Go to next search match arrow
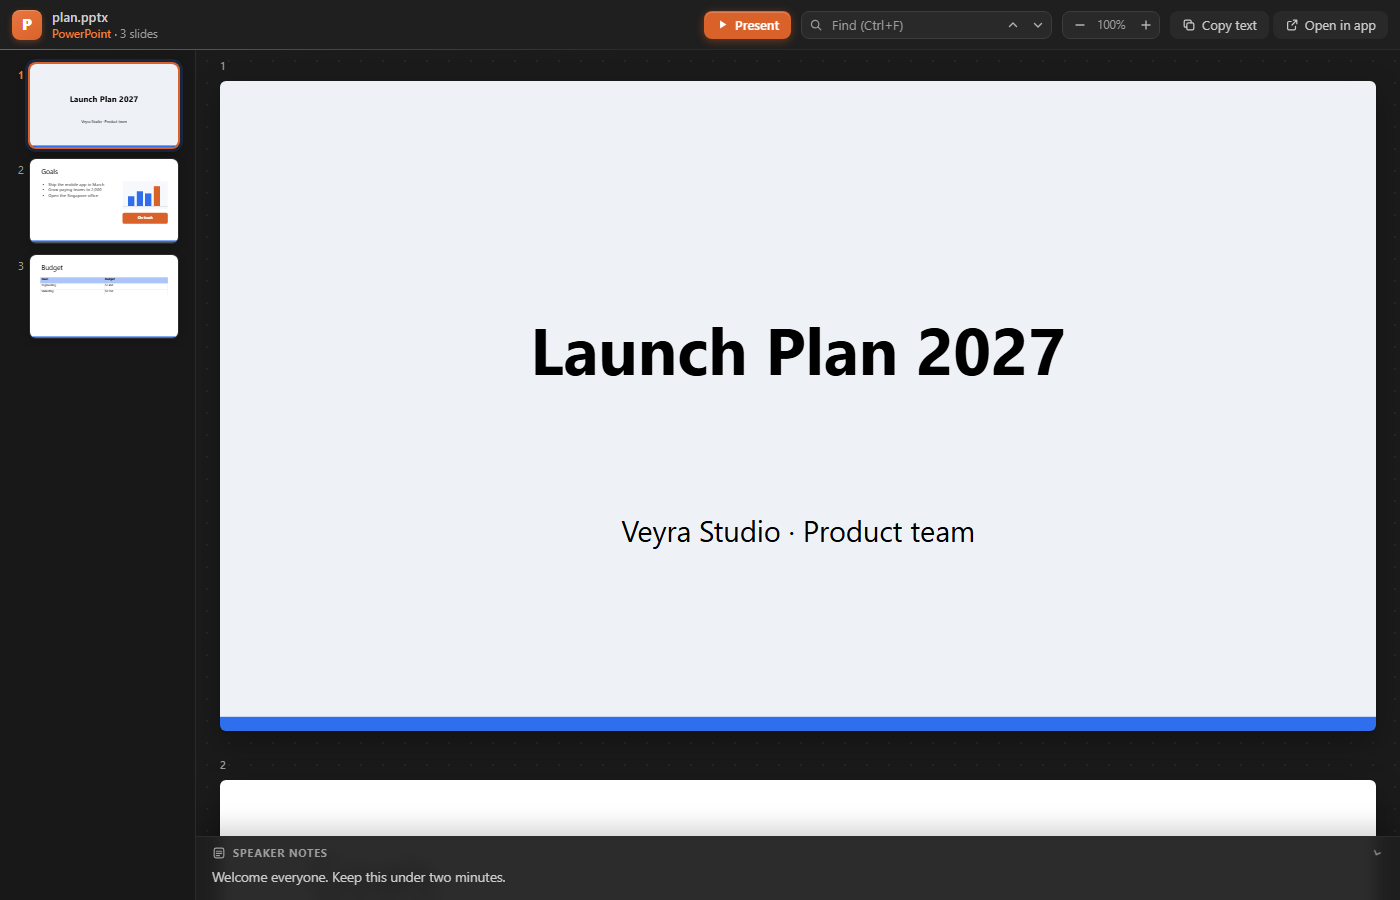1400x900 pixels. pyautogui.click(x=1038, y=25)
